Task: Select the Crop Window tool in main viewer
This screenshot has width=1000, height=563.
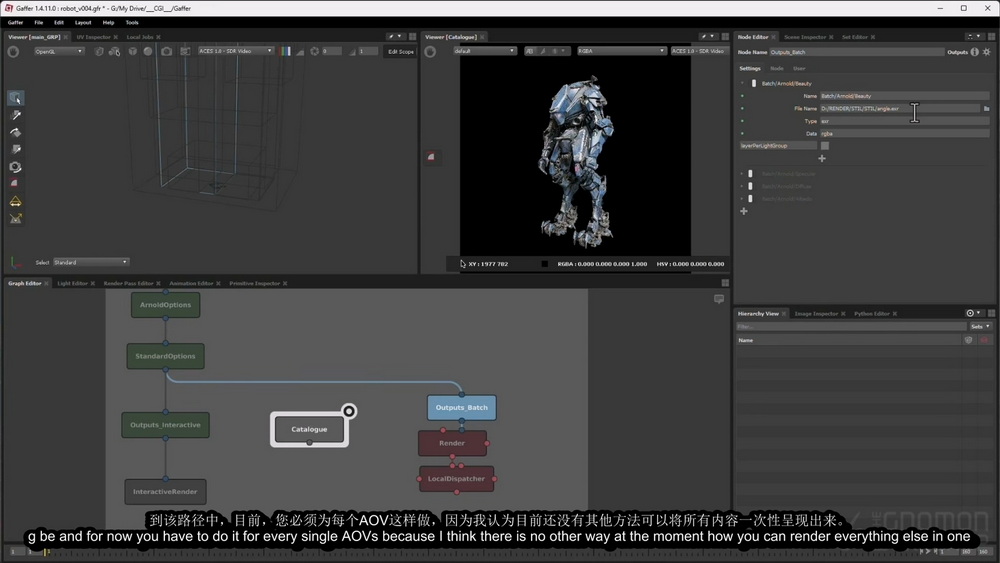Action: pos(15,184)
